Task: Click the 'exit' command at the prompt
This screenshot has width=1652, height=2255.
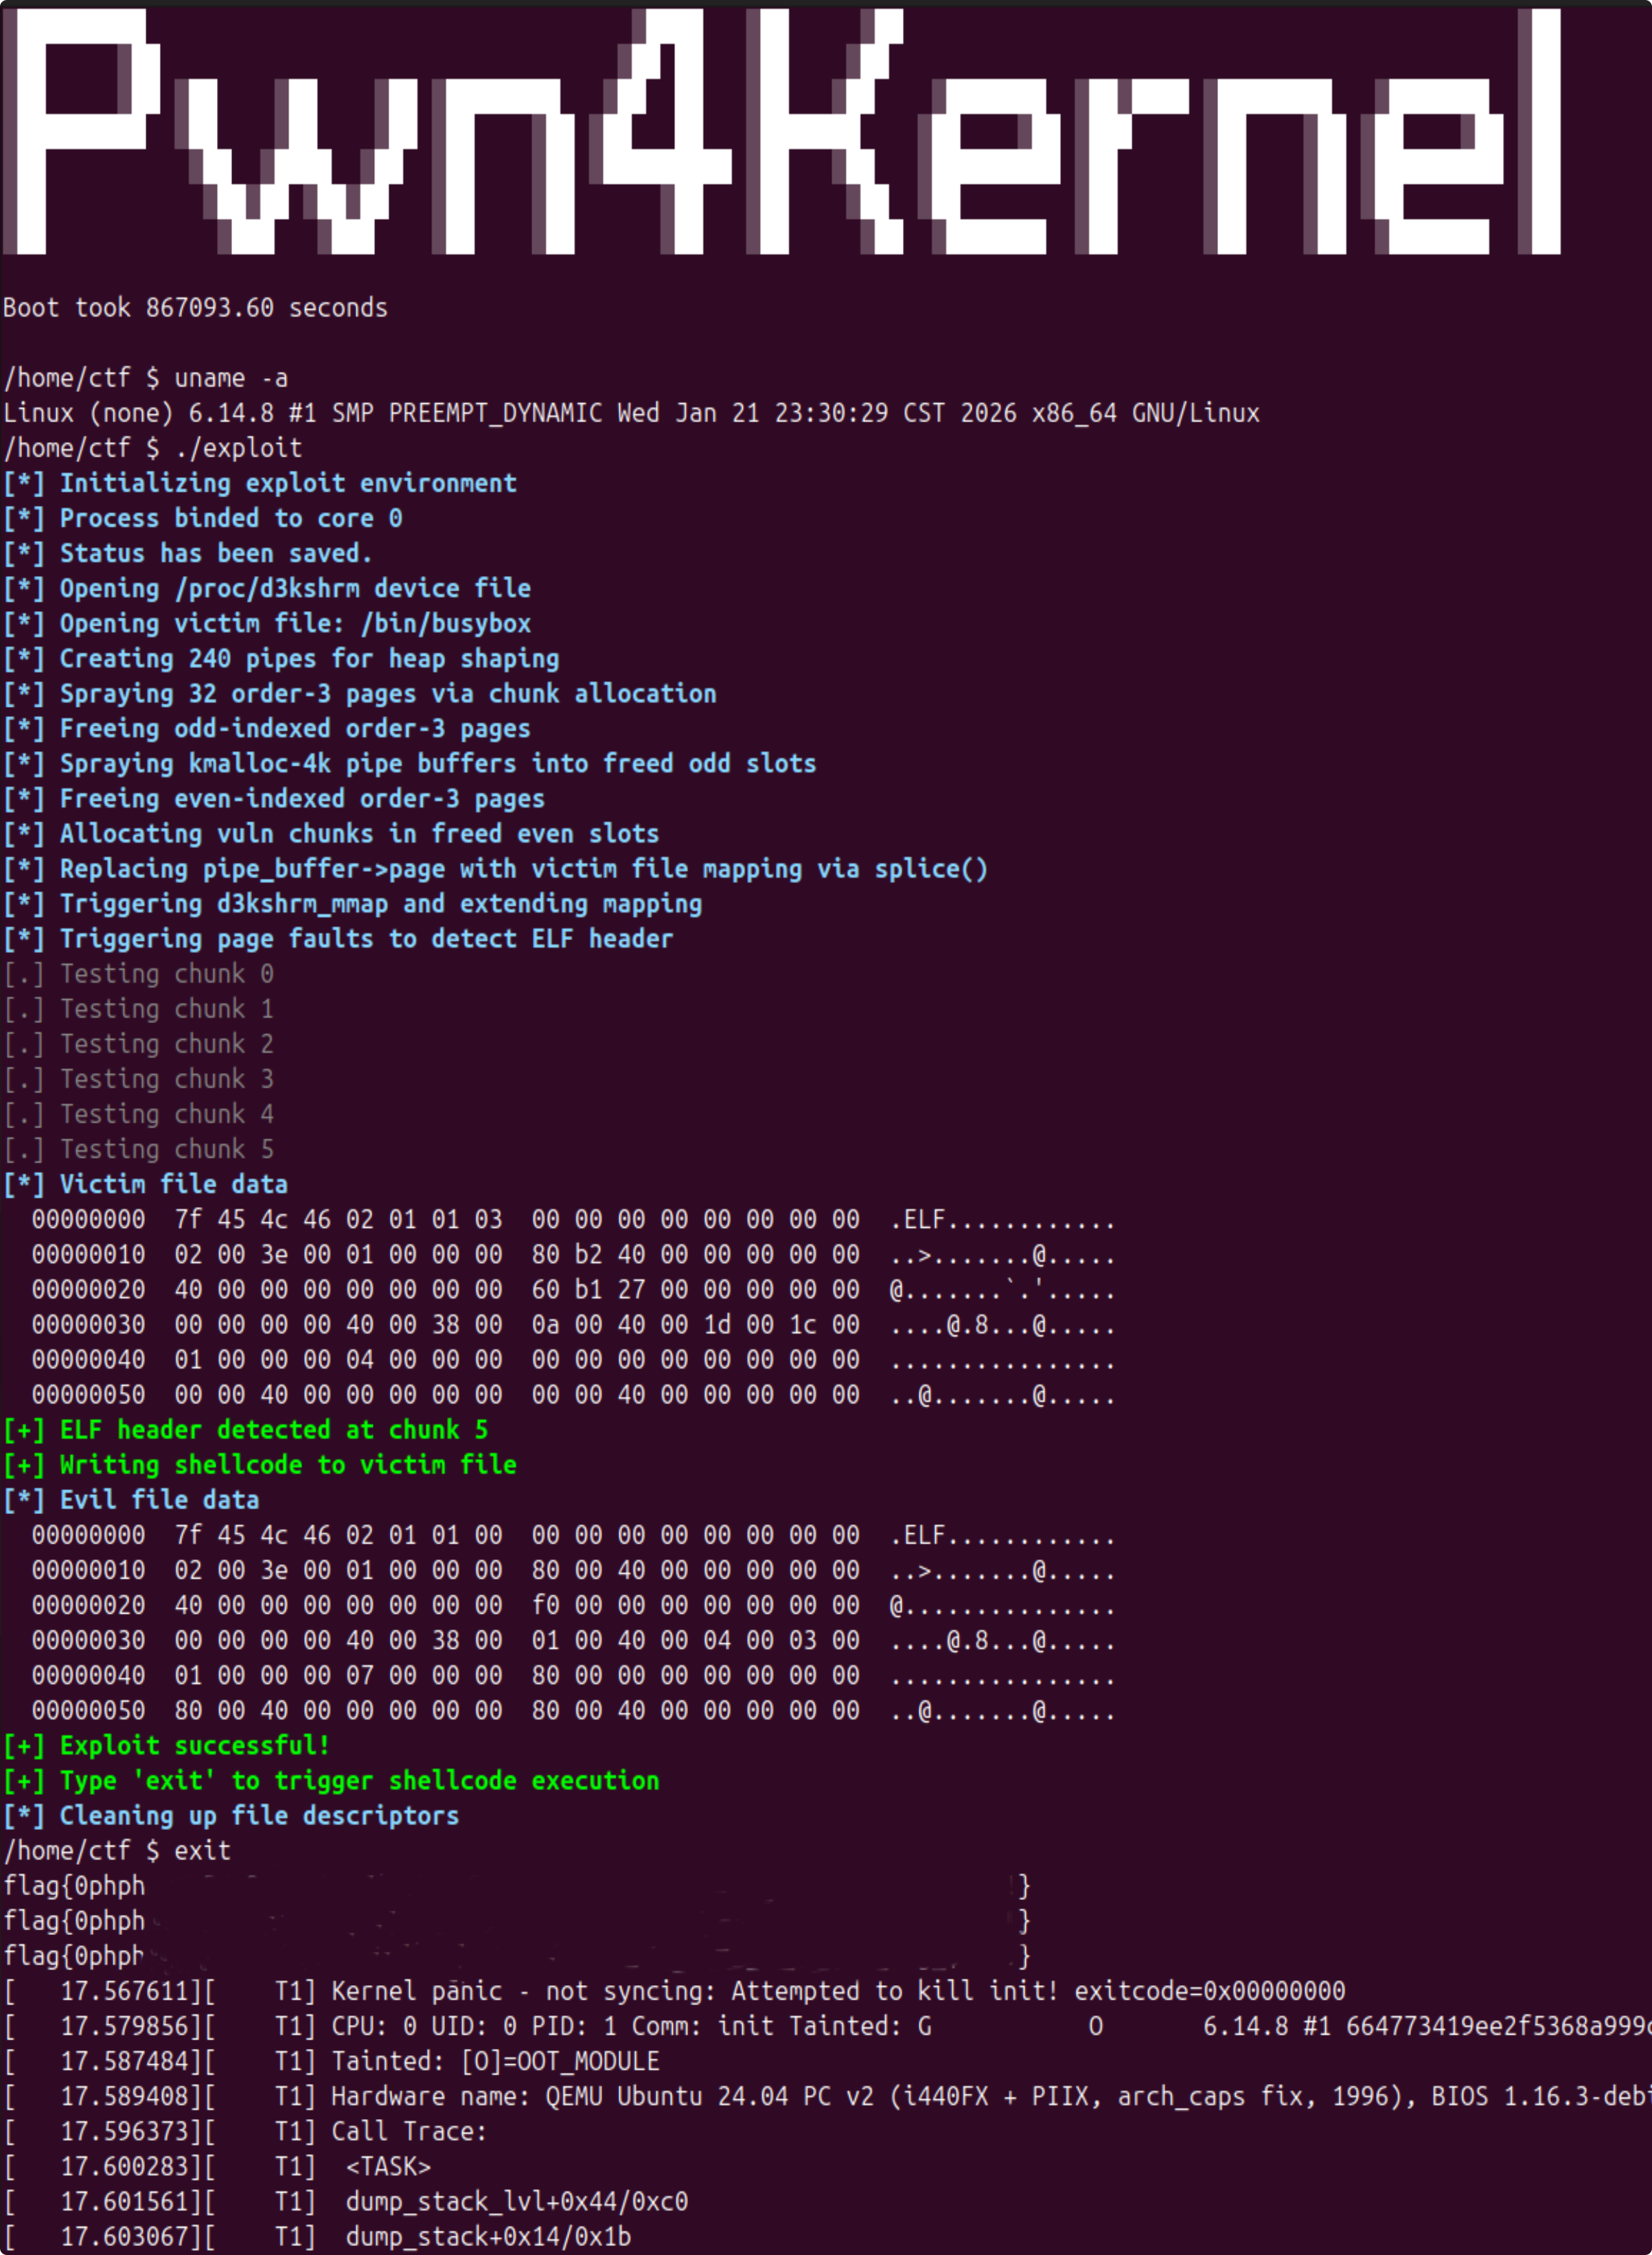Action: click(x=202, y=1850)
